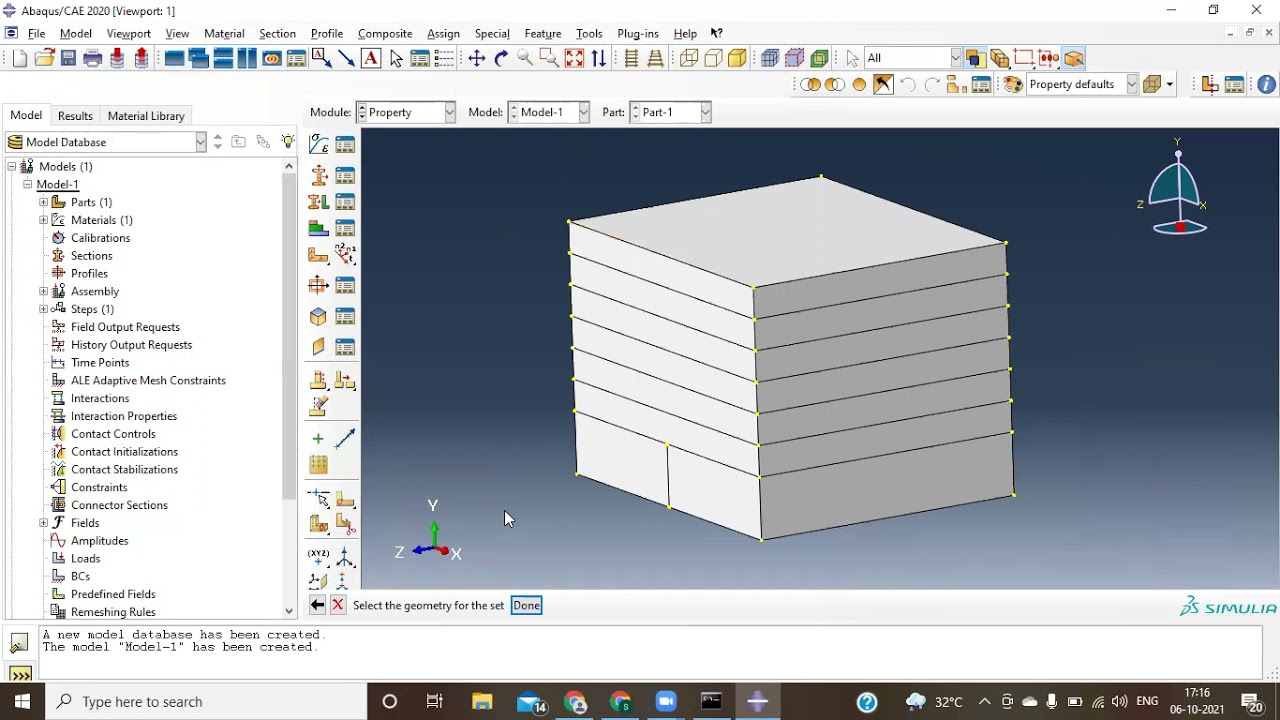Save the model database via floppy icon
The width and height of the screenshot is (1280, 720).
tap(68, 59)
